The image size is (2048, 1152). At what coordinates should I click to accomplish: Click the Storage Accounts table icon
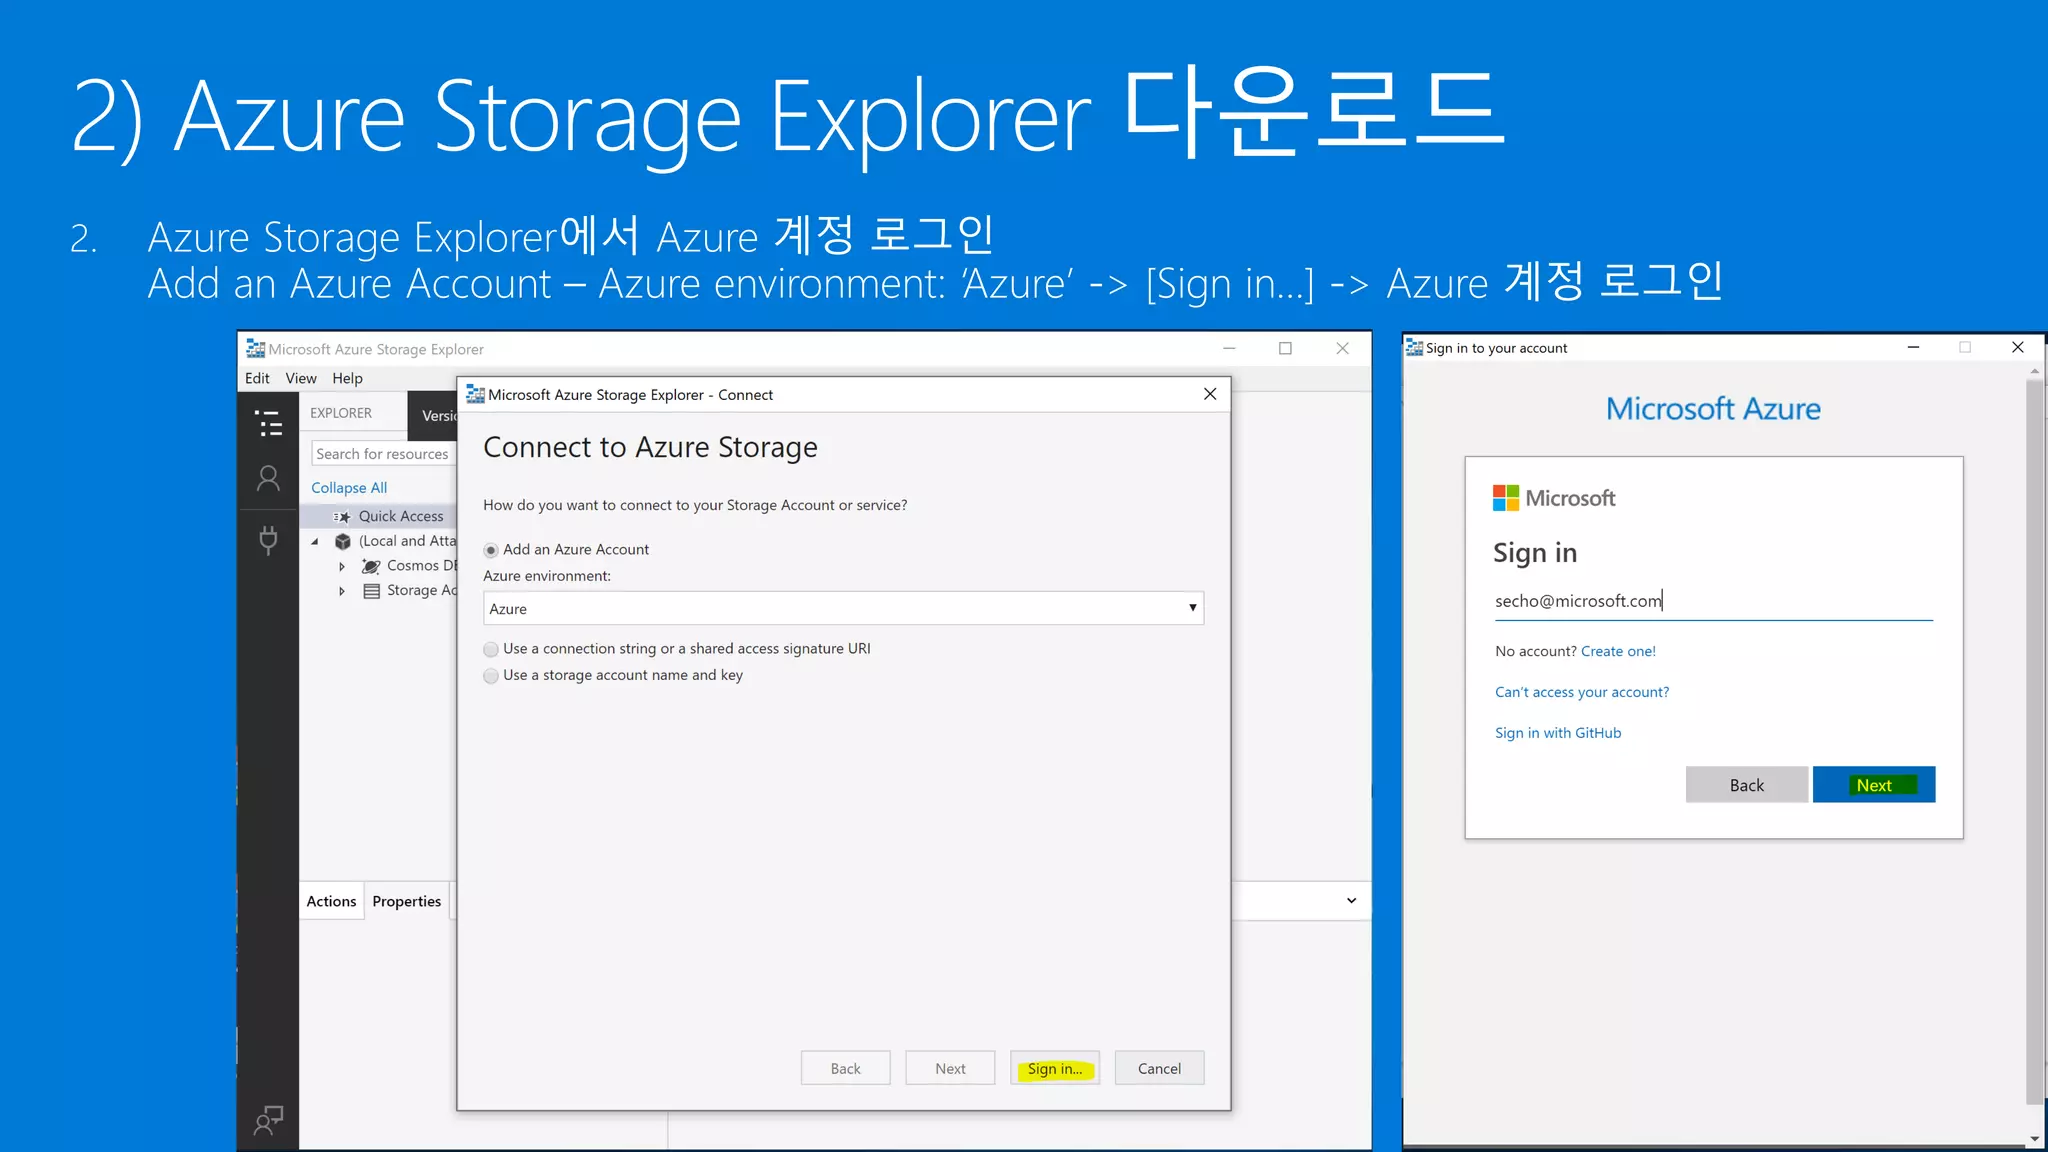click(371, 591)
